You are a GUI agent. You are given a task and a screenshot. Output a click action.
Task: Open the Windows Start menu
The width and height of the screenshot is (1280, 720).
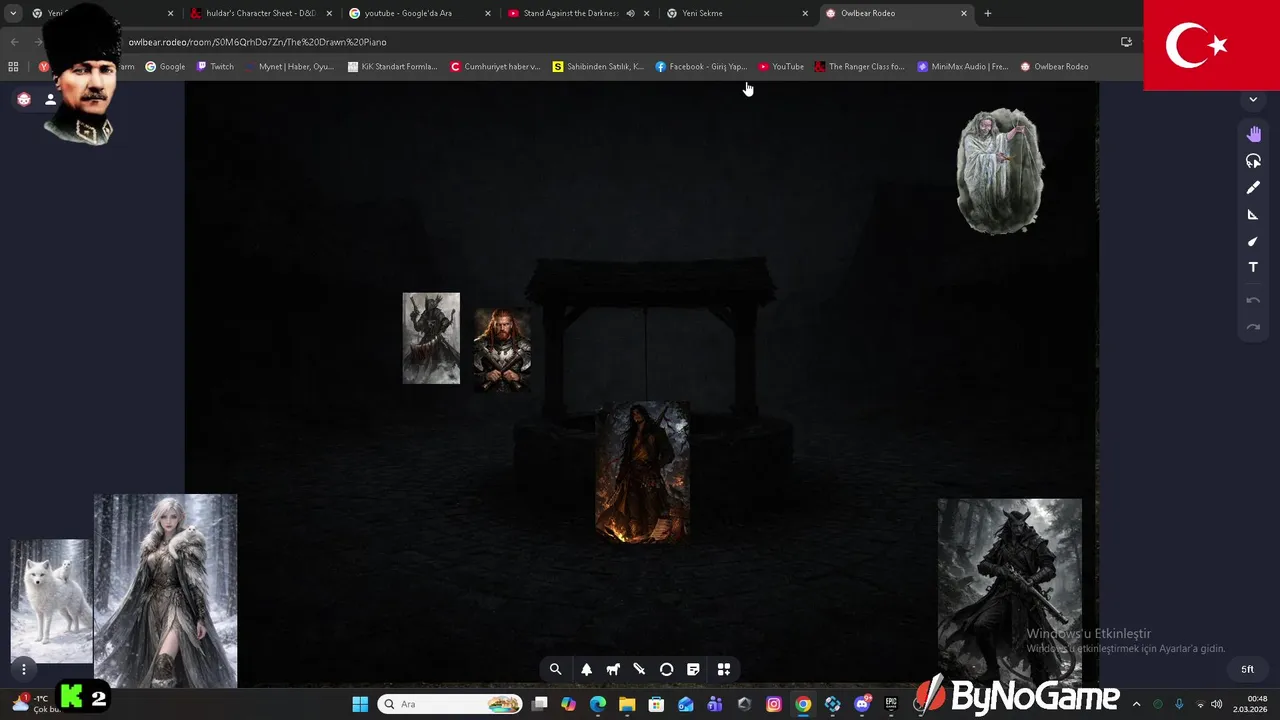(x=360, y=704)
